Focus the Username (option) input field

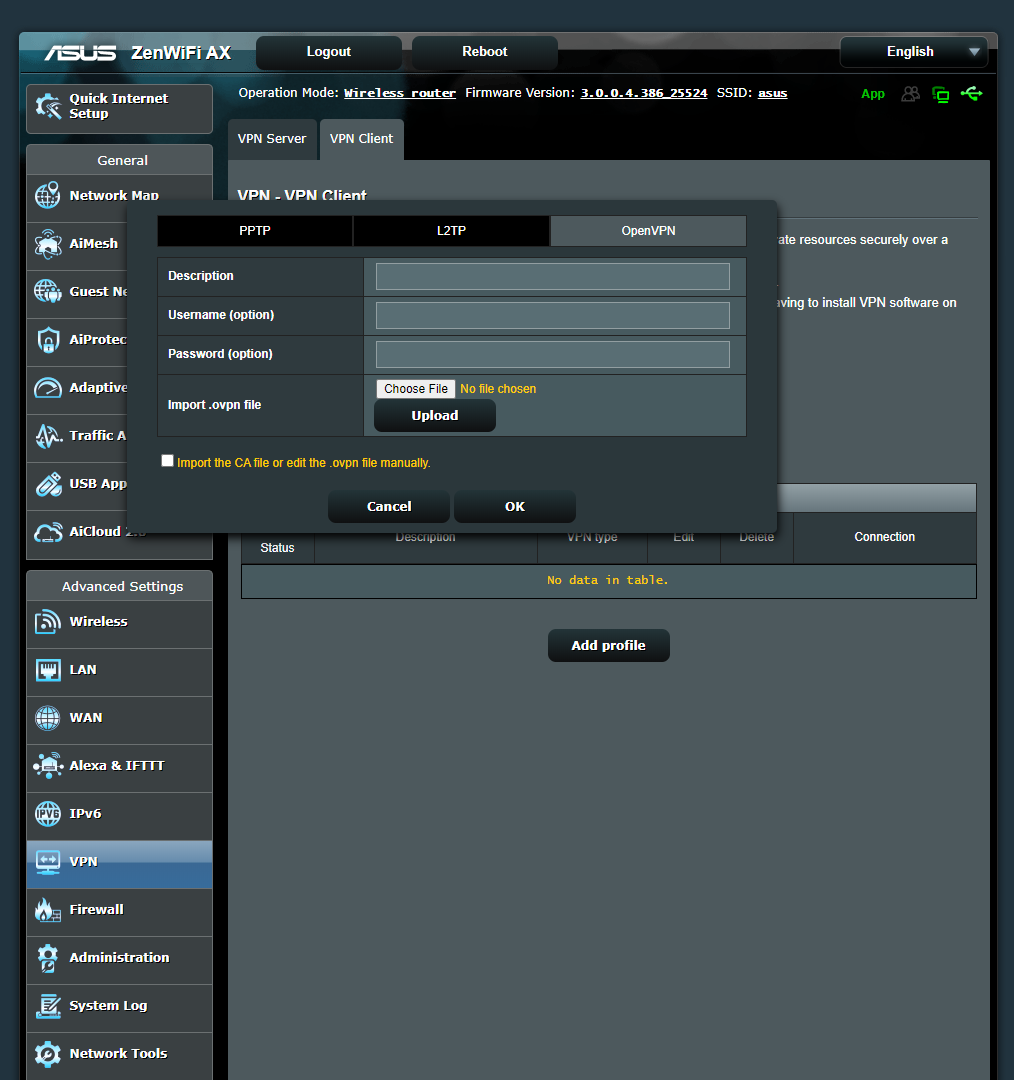[552, 315]
